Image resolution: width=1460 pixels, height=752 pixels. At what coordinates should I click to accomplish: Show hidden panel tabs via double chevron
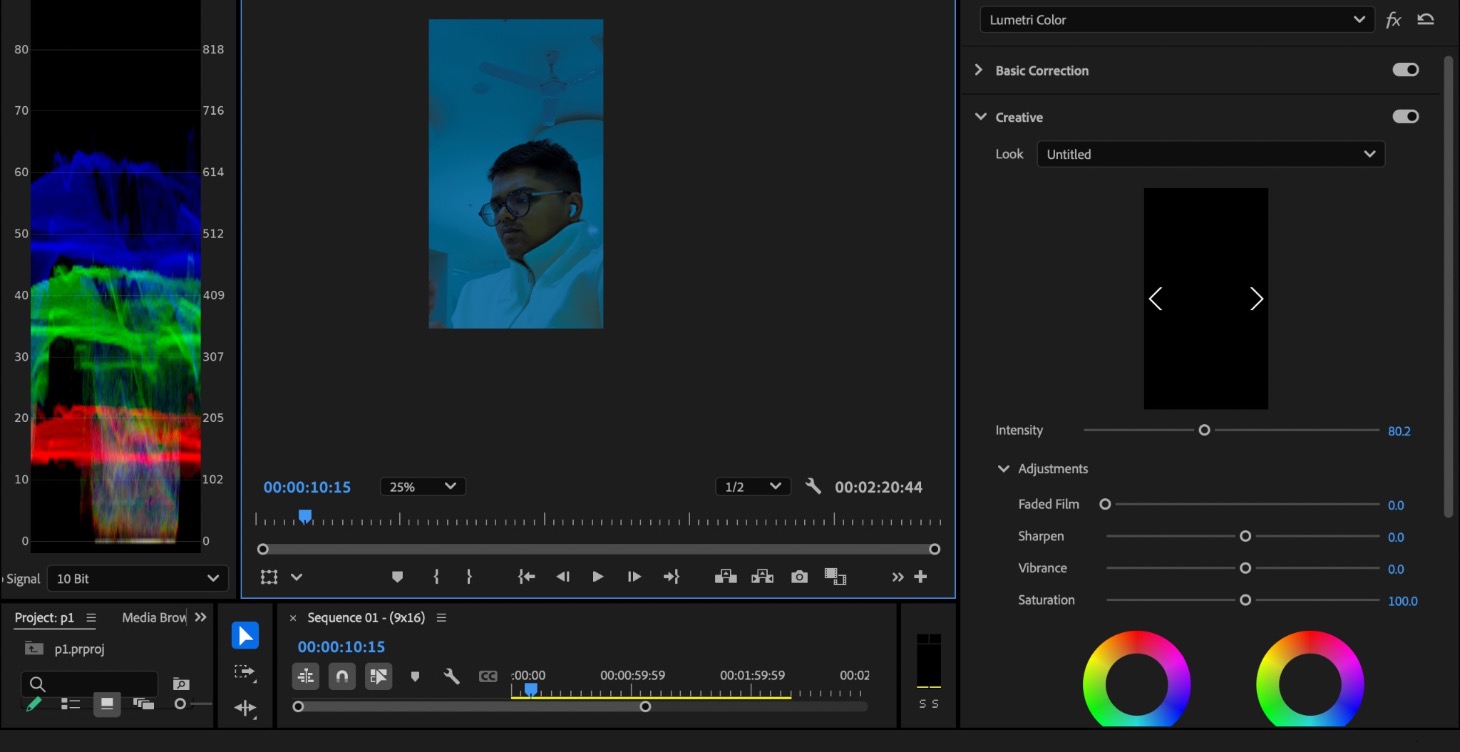click(x=201, y=617)
